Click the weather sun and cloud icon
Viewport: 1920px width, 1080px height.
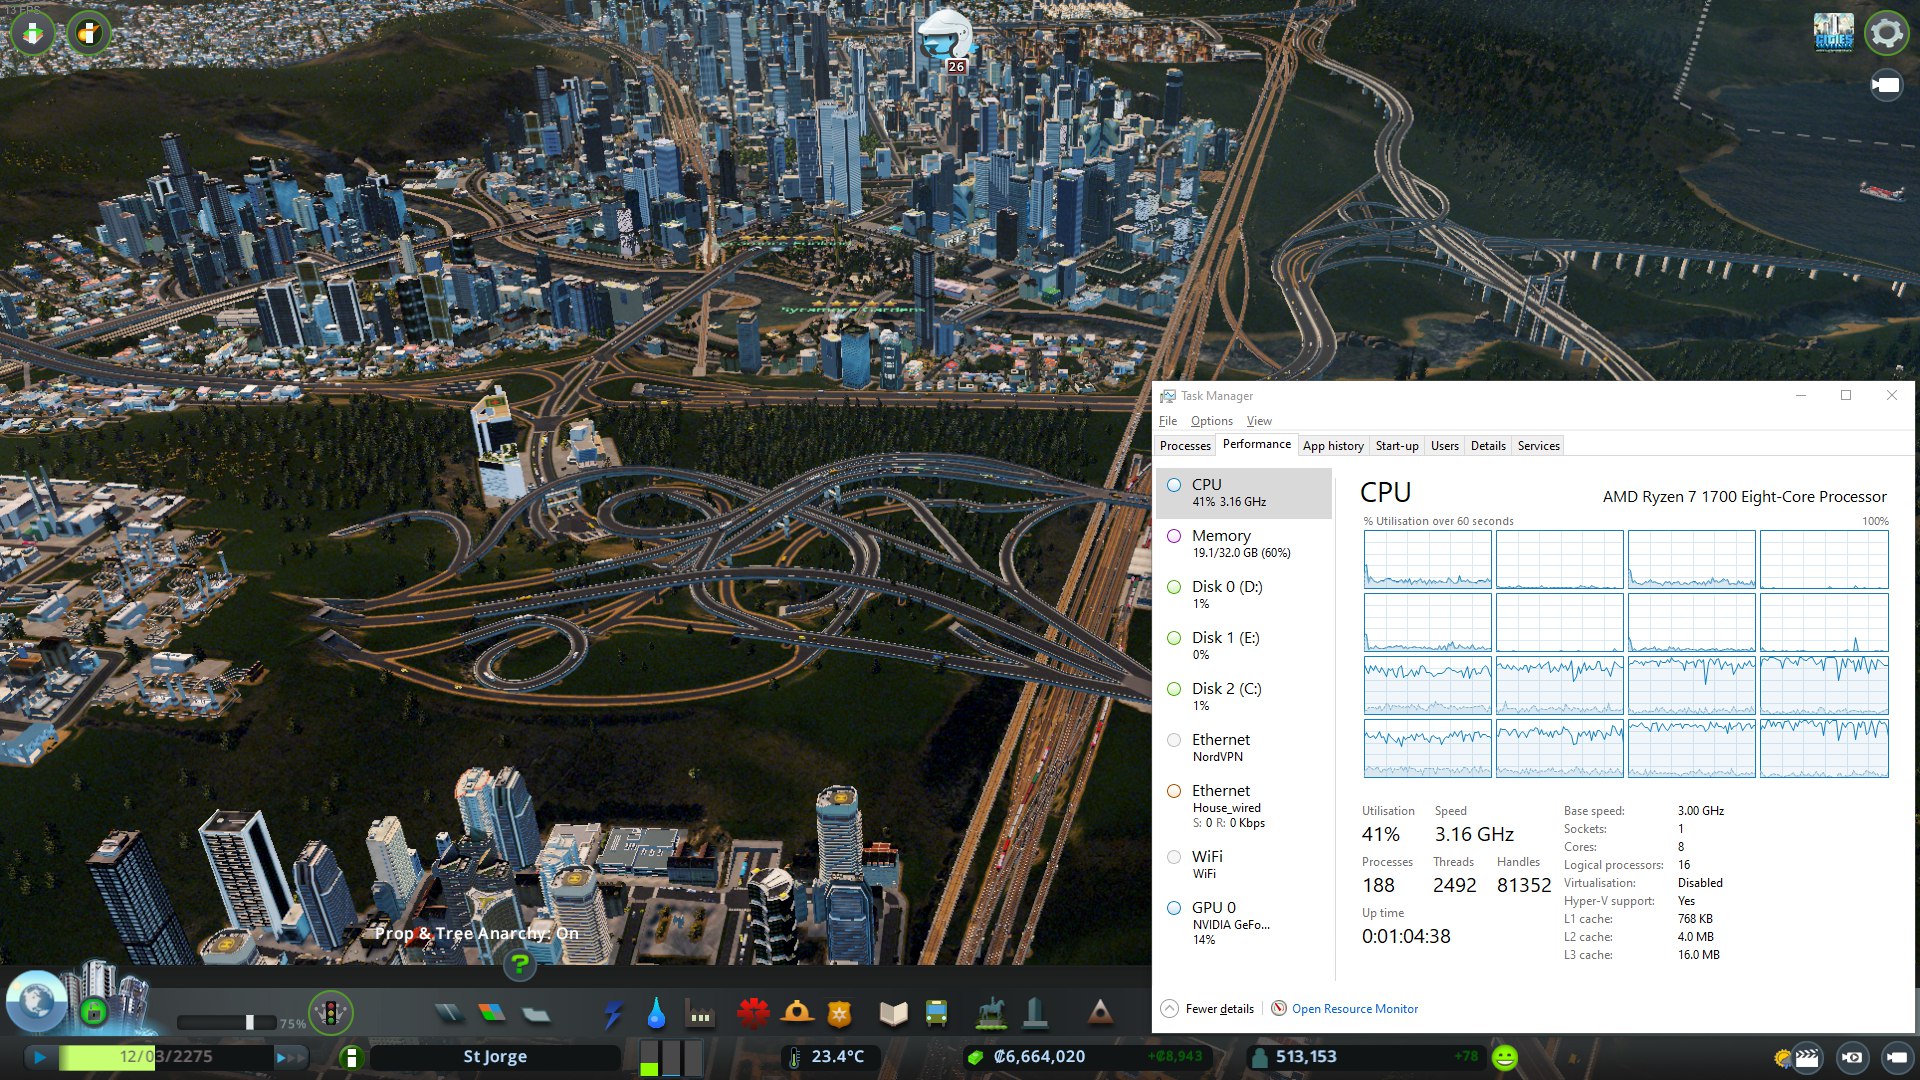pyautogui.click(x=1782, y=1057)
